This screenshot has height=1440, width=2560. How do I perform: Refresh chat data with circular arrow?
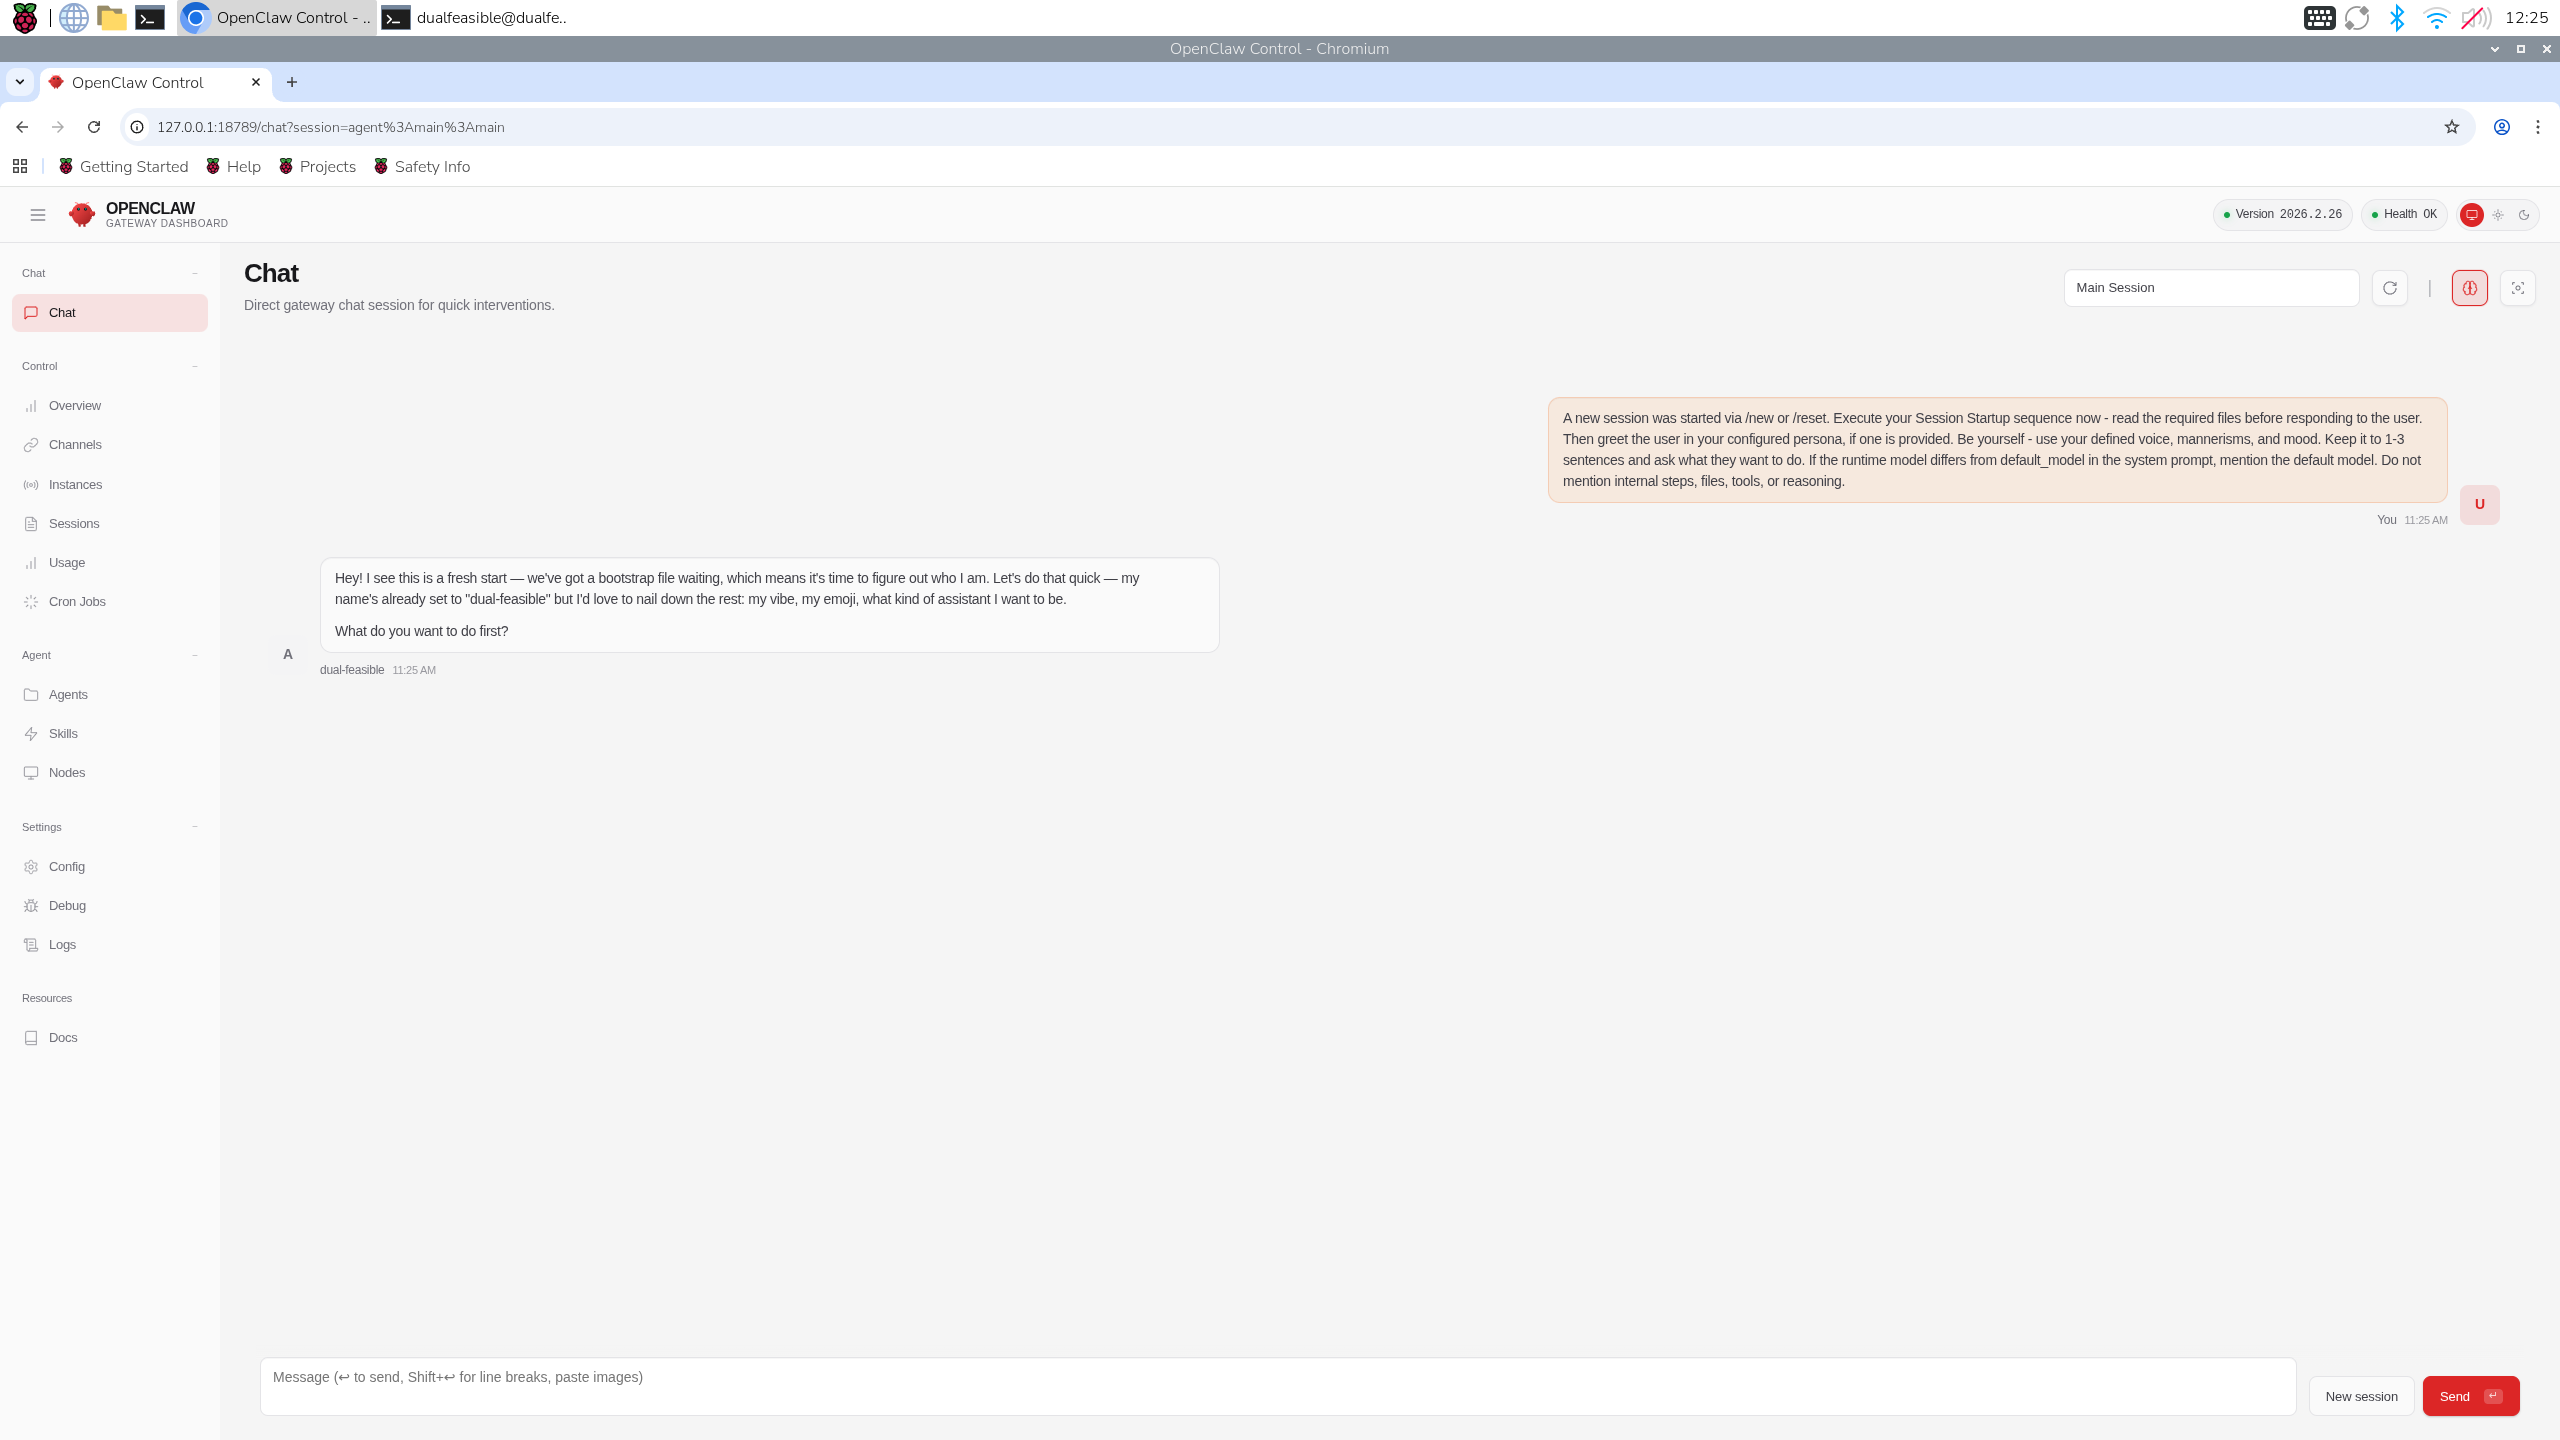2389,288
